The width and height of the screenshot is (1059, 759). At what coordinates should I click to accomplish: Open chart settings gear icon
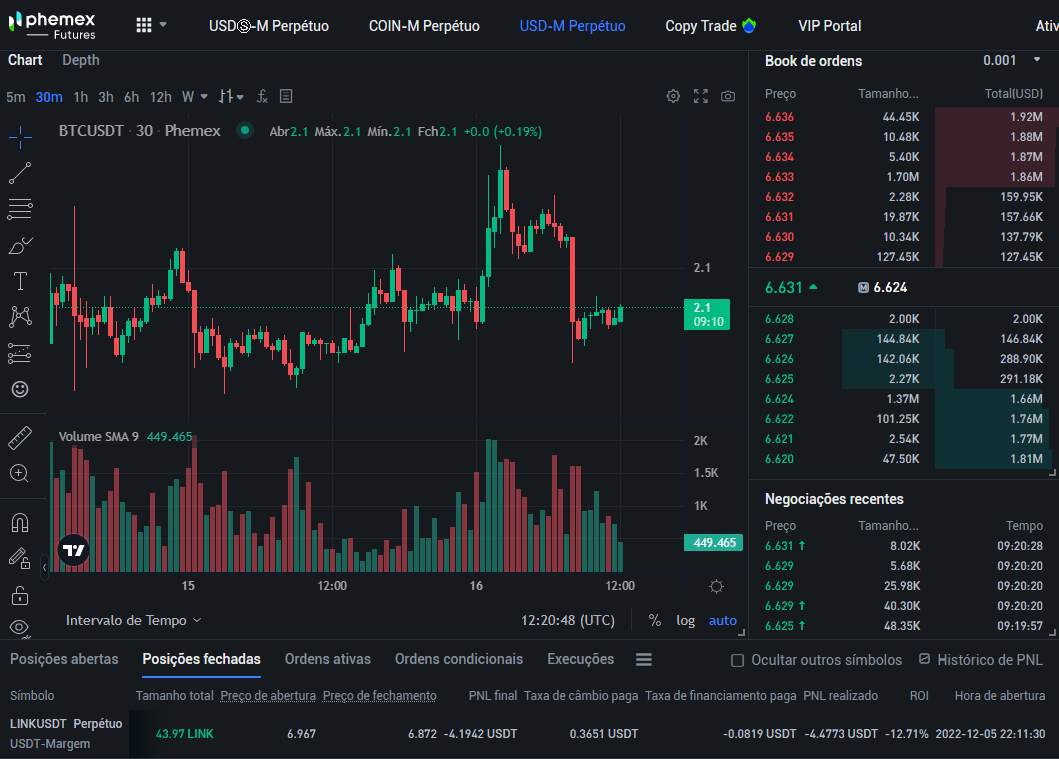[x=673, y=97]
